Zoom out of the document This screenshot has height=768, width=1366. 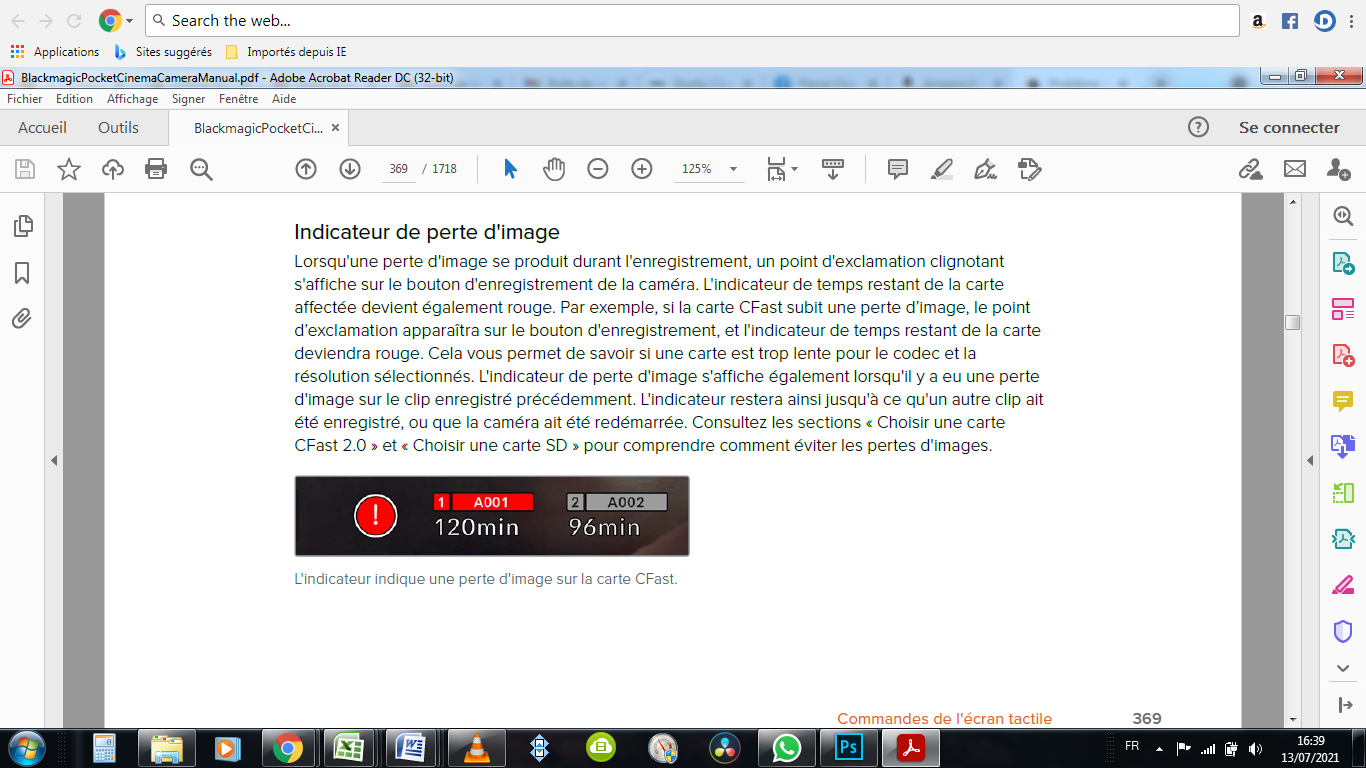coord(598,169)
